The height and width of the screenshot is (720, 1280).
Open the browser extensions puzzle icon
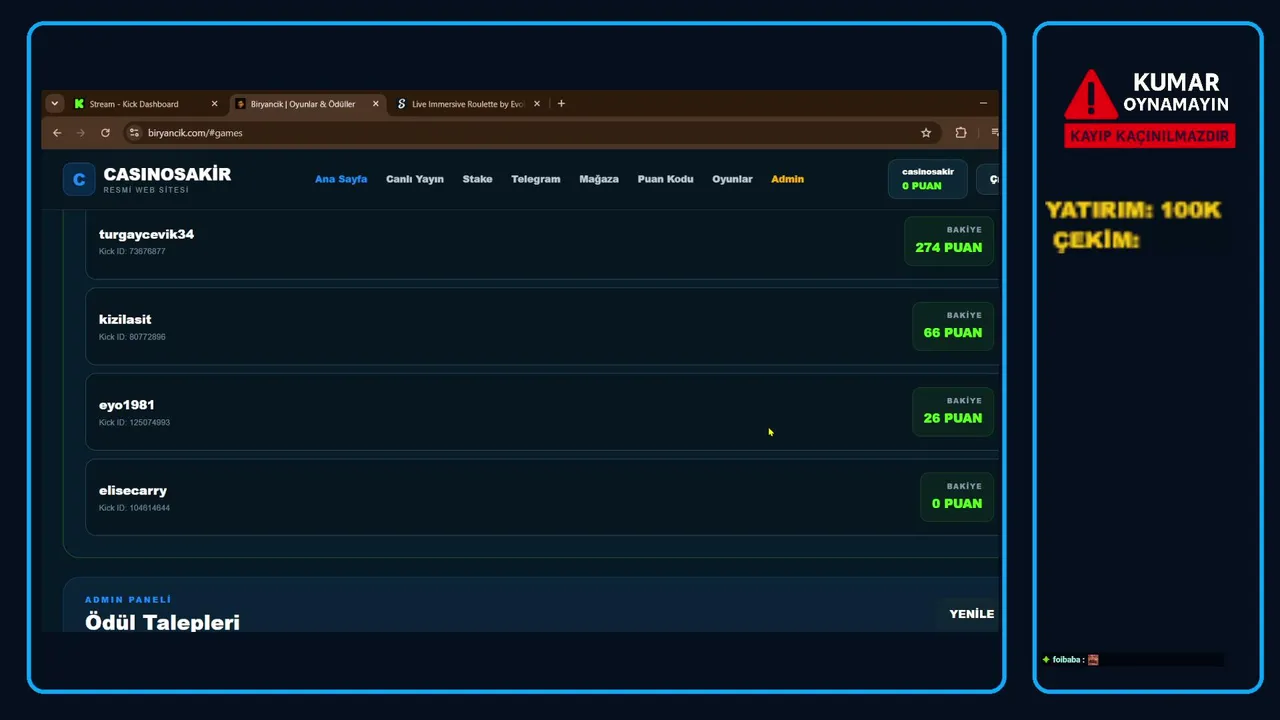coord(961,133)
